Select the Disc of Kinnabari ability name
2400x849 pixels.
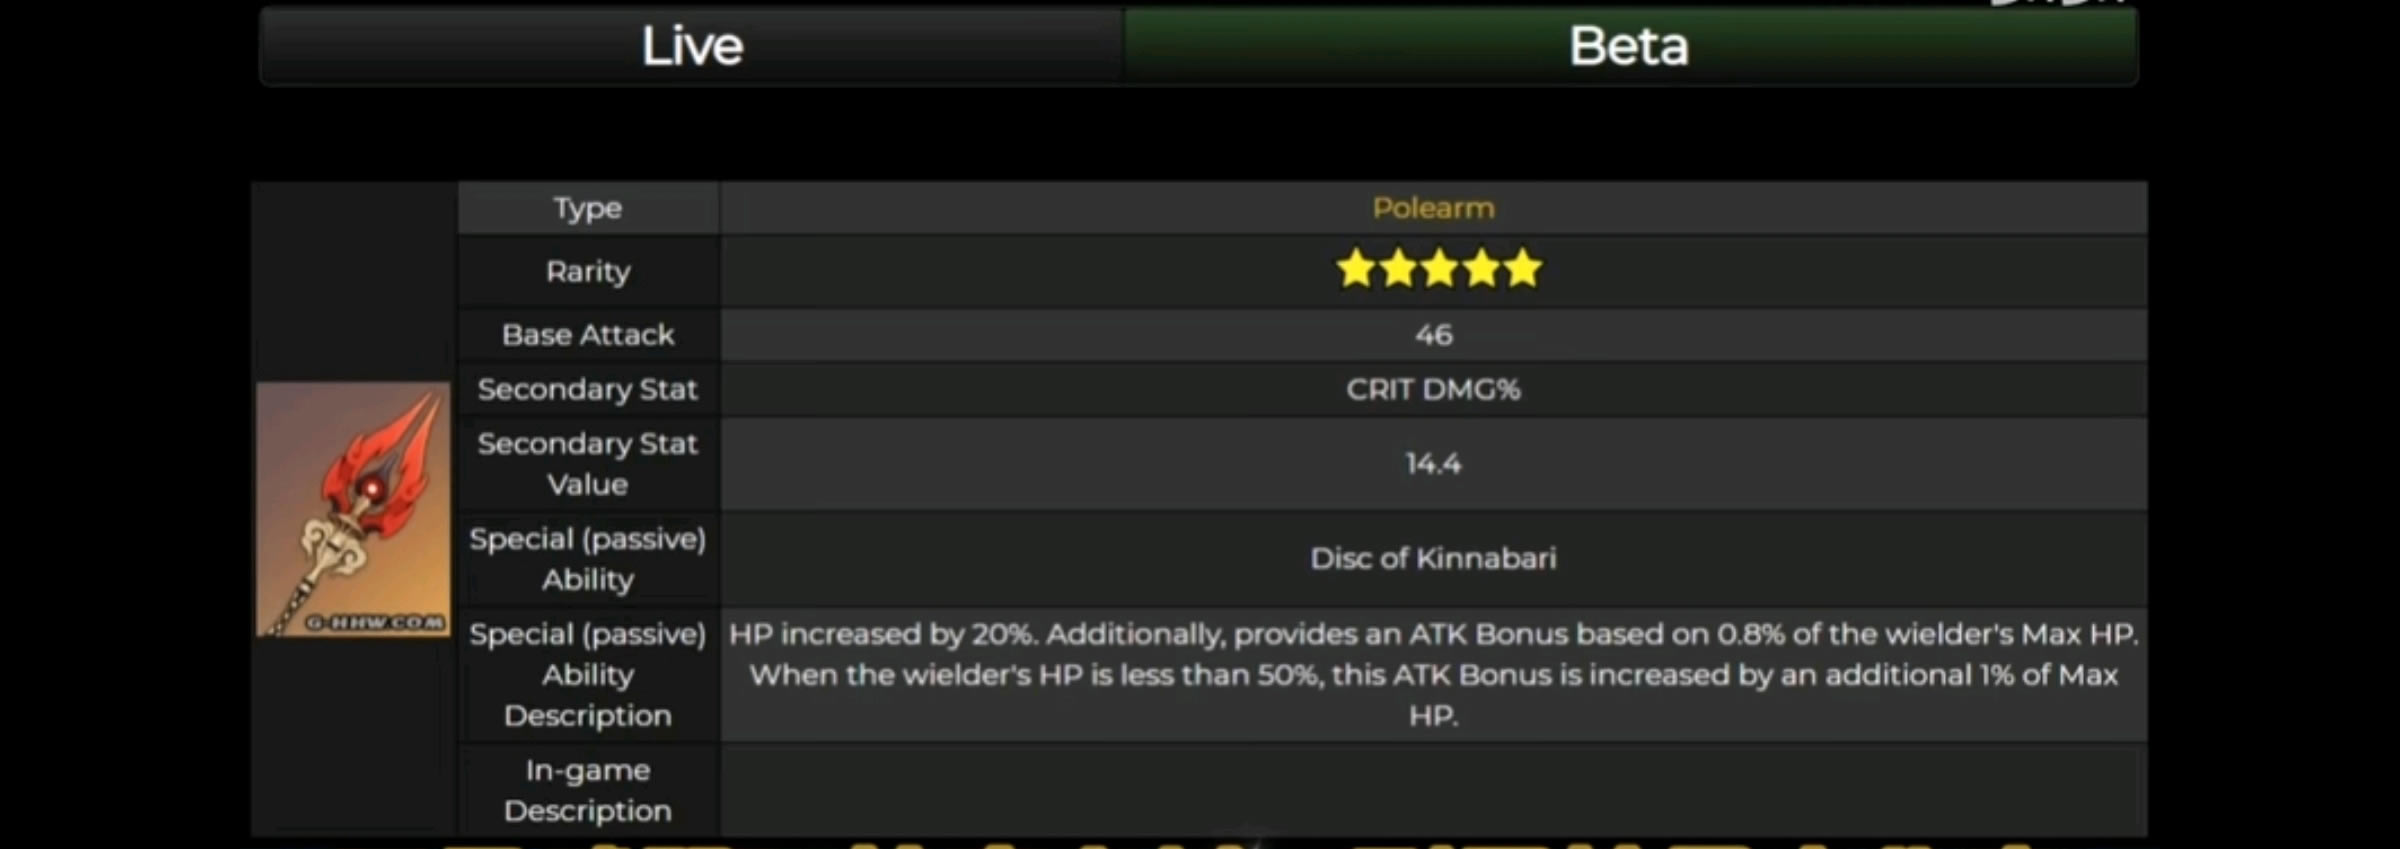(x=1433, y=558)
